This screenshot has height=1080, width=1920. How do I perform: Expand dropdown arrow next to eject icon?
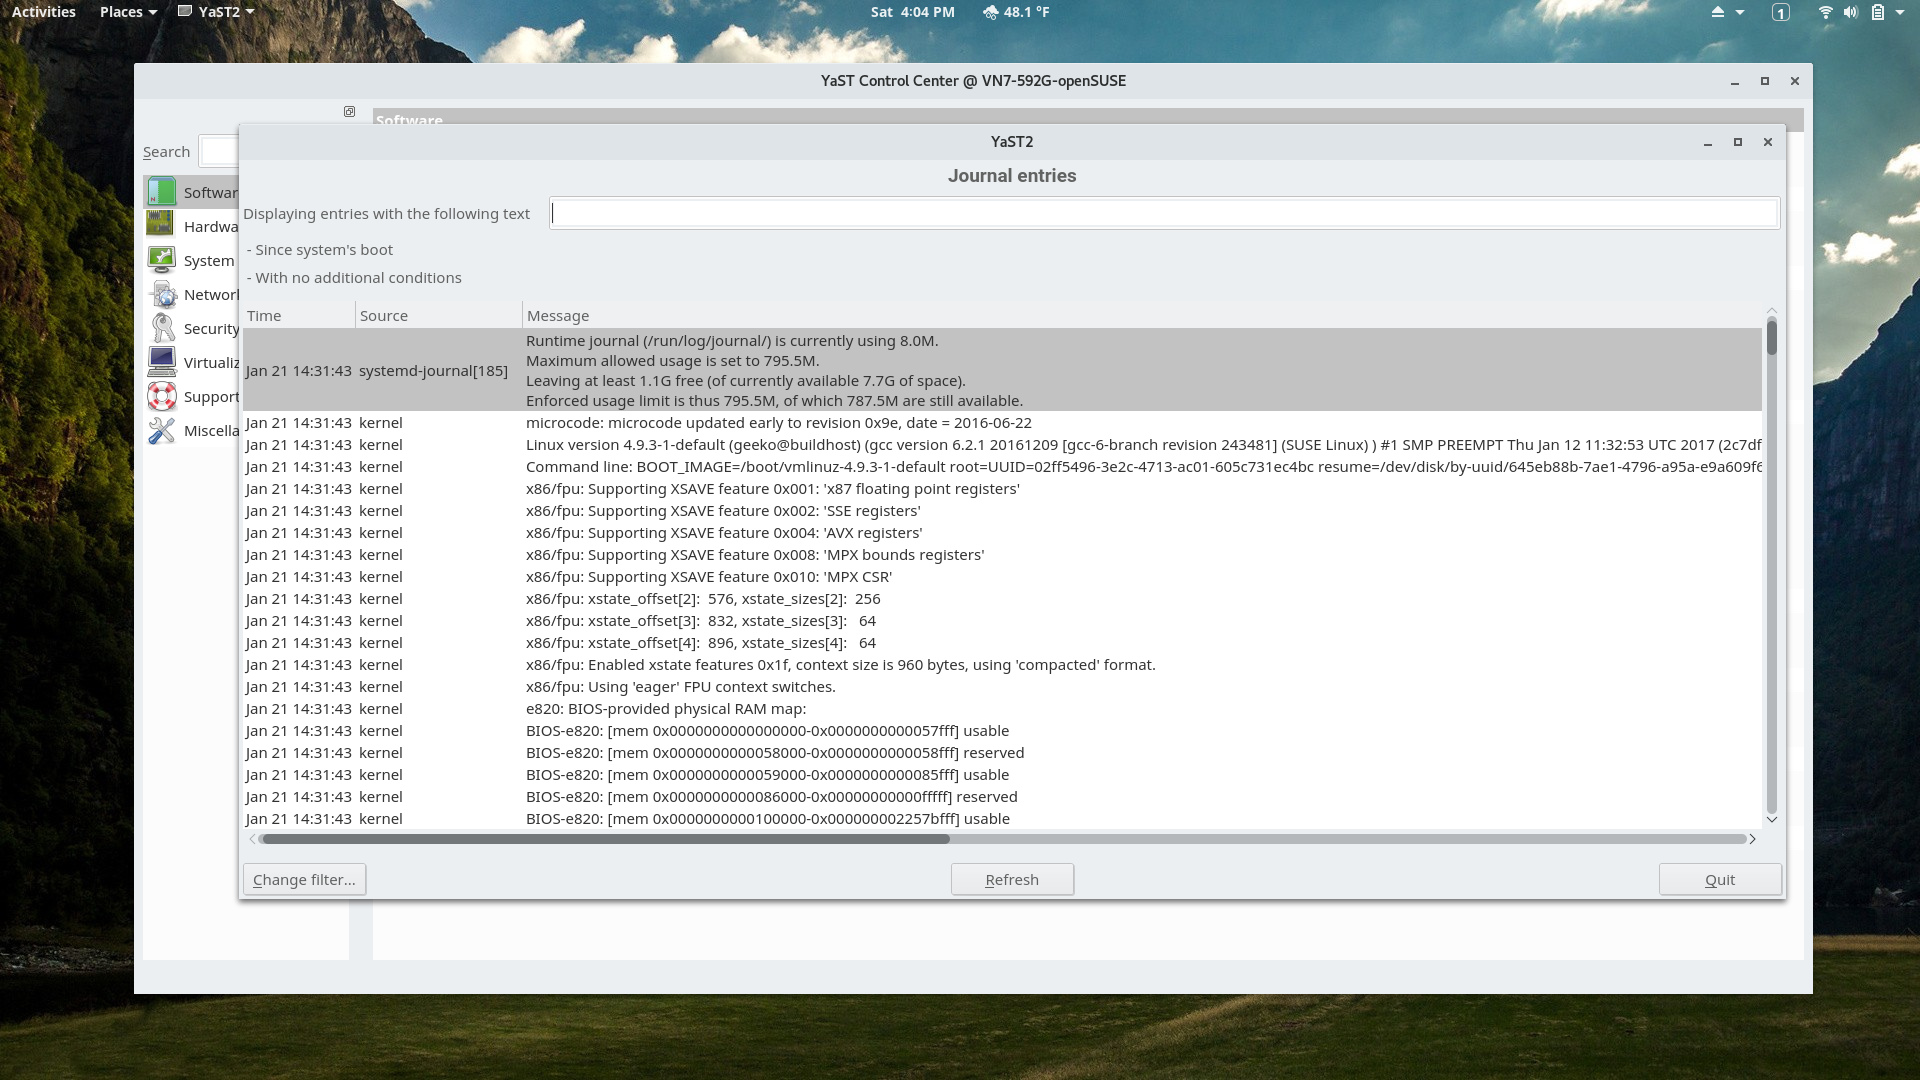tap(1740, 12)
